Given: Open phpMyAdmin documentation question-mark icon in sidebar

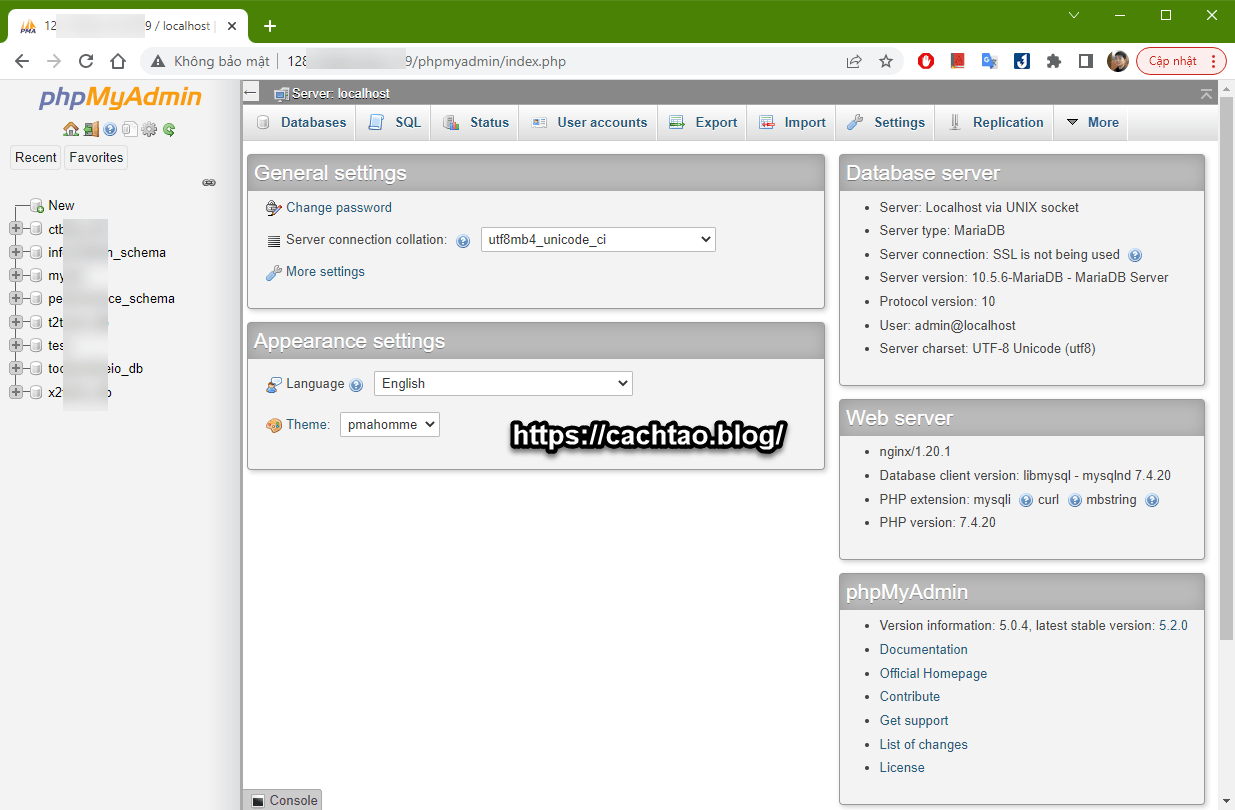Looking at the screenshot, I should (x=110, y=129).
